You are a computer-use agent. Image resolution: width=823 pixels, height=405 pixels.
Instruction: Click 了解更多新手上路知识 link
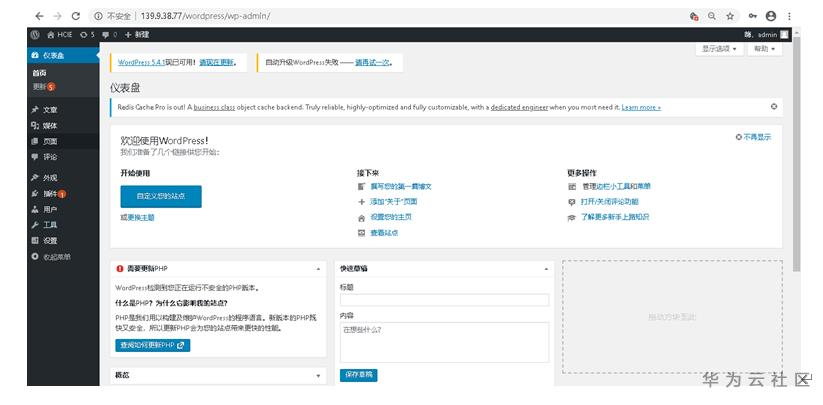pyautogui.click(x=615, y=217)
